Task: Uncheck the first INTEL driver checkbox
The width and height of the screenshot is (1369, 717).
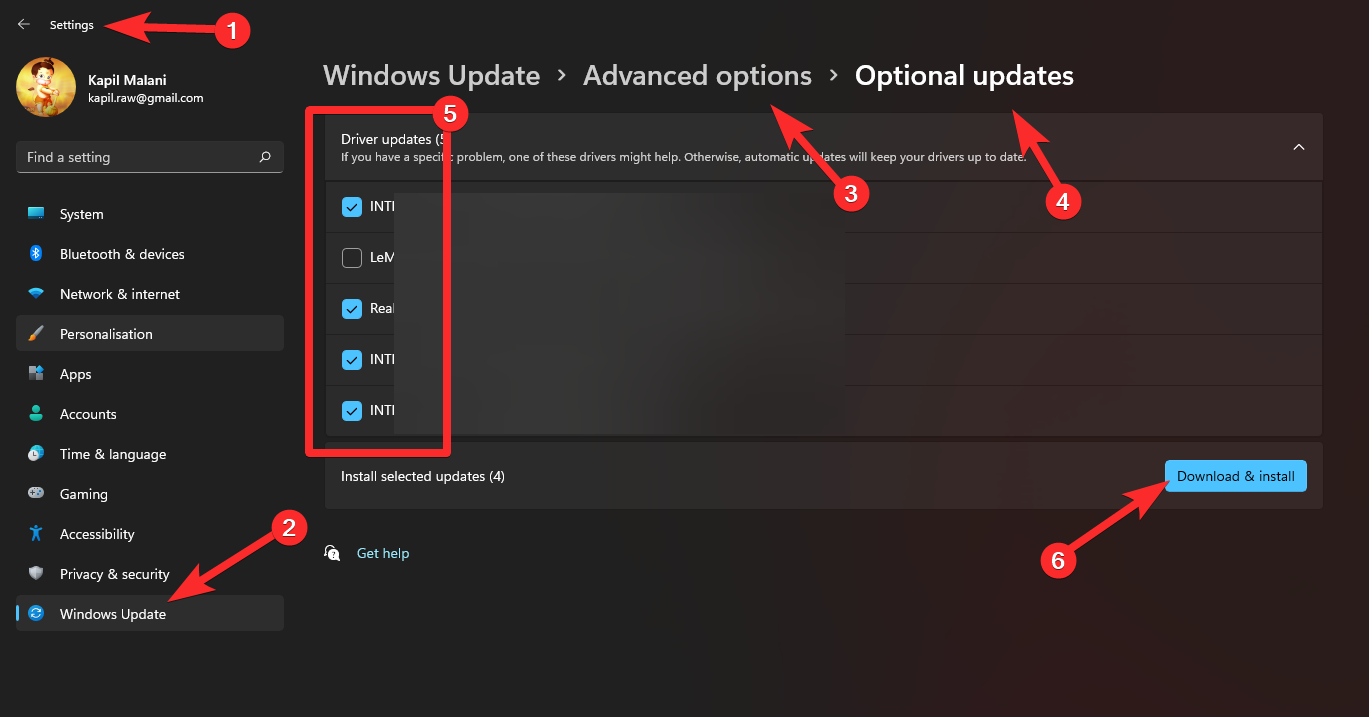Action: 352,207
